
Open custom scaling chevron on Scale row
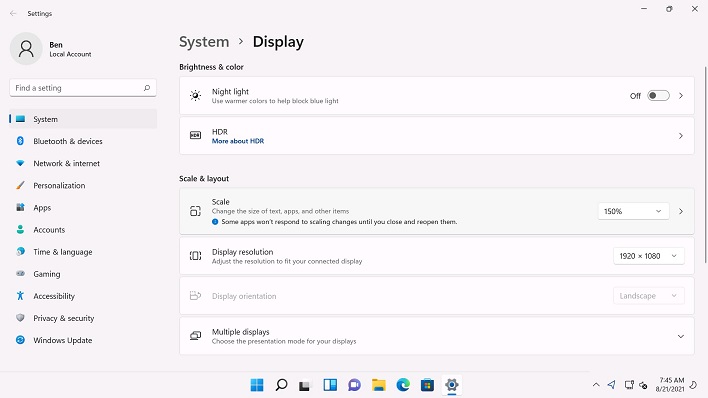click(x=681, y=211)
